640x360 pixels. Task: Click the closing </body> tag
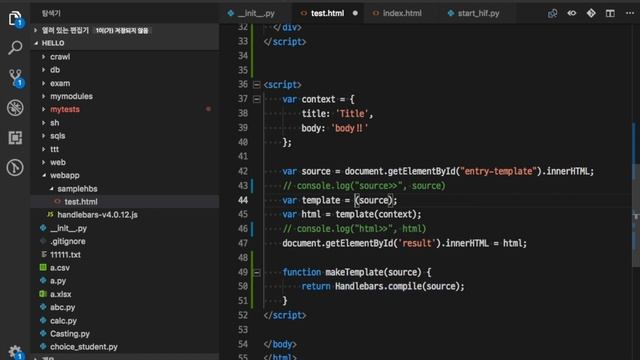pyautogui.click(x=280, y=344)
